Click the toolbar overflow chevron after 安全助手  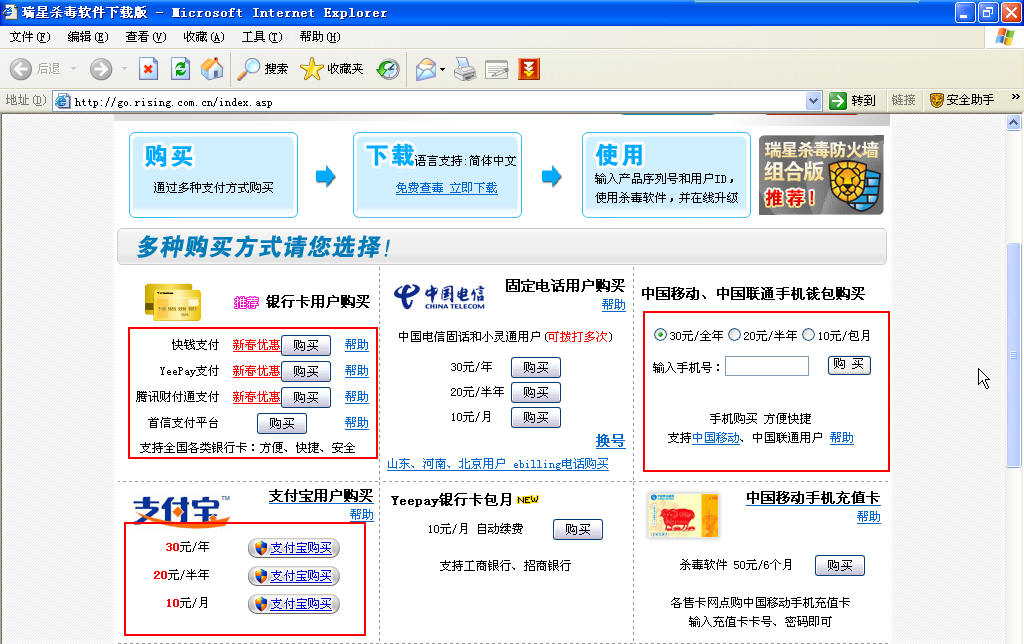1015,97
